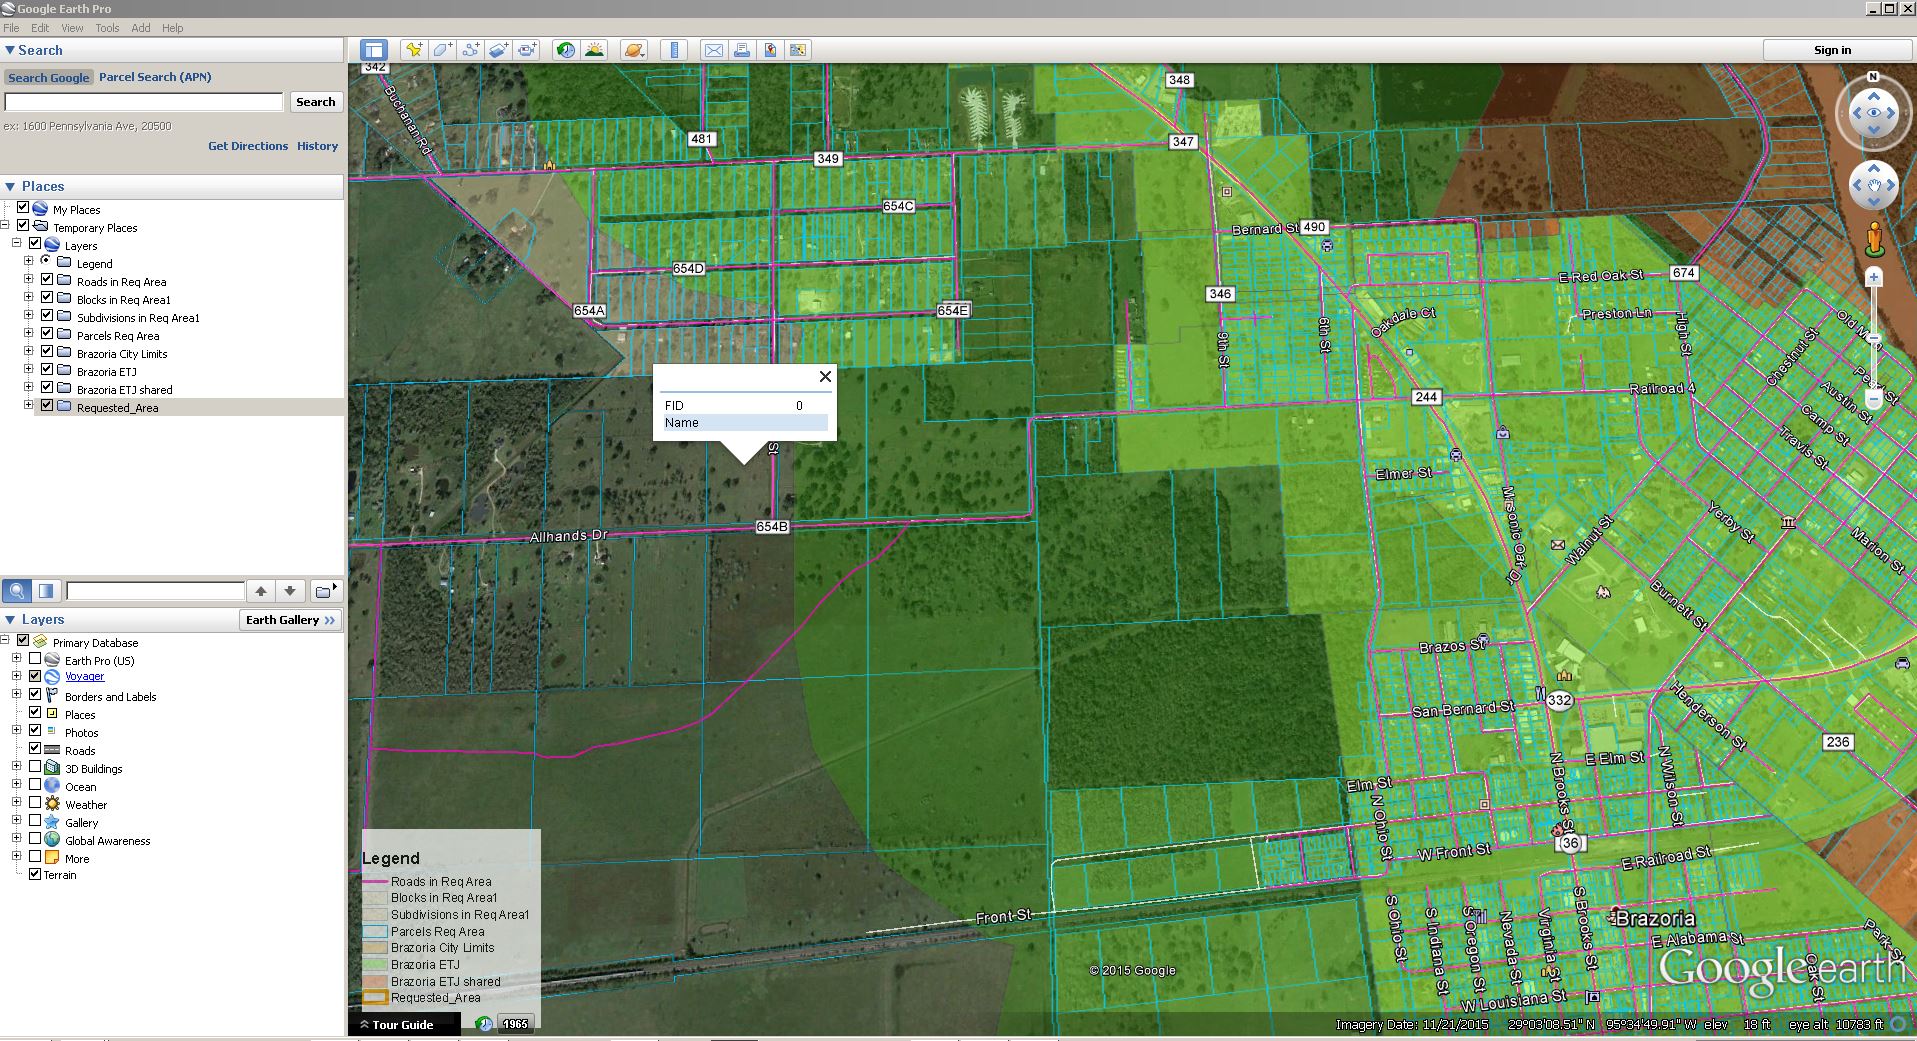The height and width of the screenshot is (1041, 1917).
Task: Start recording a tour
Action: pyautogui.click(x=527, y=48)
